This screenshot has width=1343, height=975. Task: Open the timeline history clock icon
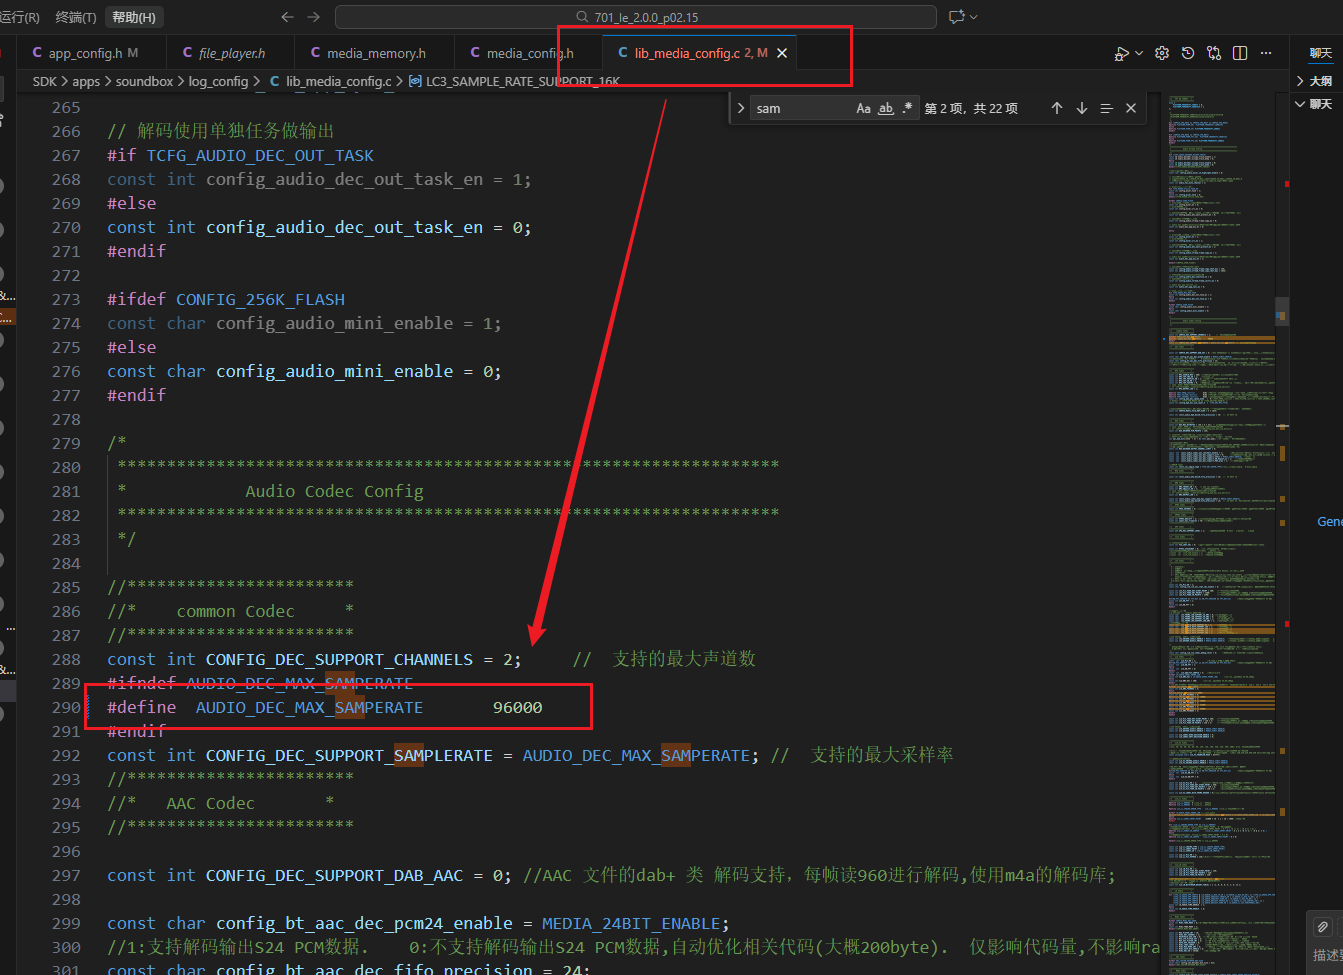pos(1188,53)
